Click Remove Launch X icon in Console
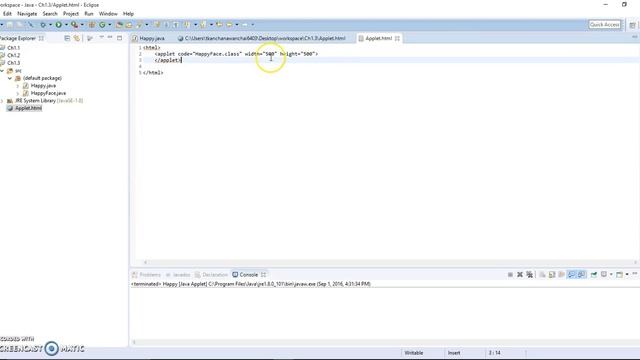Image resolution: width=640 pixels, height=360 pixels. click(520, 275)
